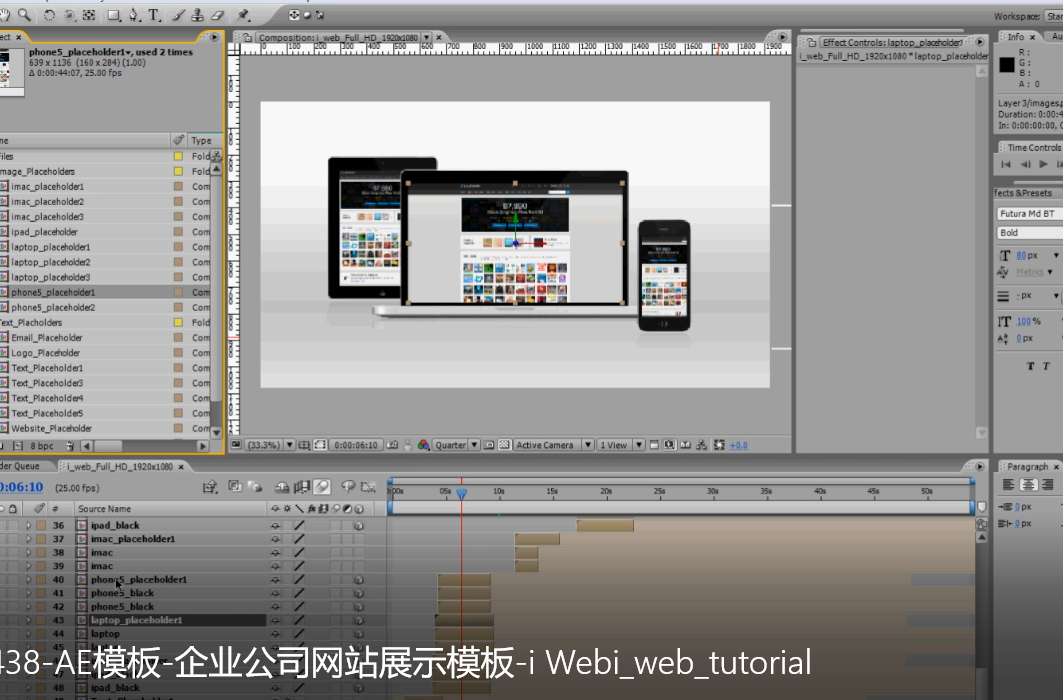The height and width of the screenshot is (700, 1063).
Task: Toggle shy switch for imac_placeholder1 layer 37
Action: [x=275, y=539]
